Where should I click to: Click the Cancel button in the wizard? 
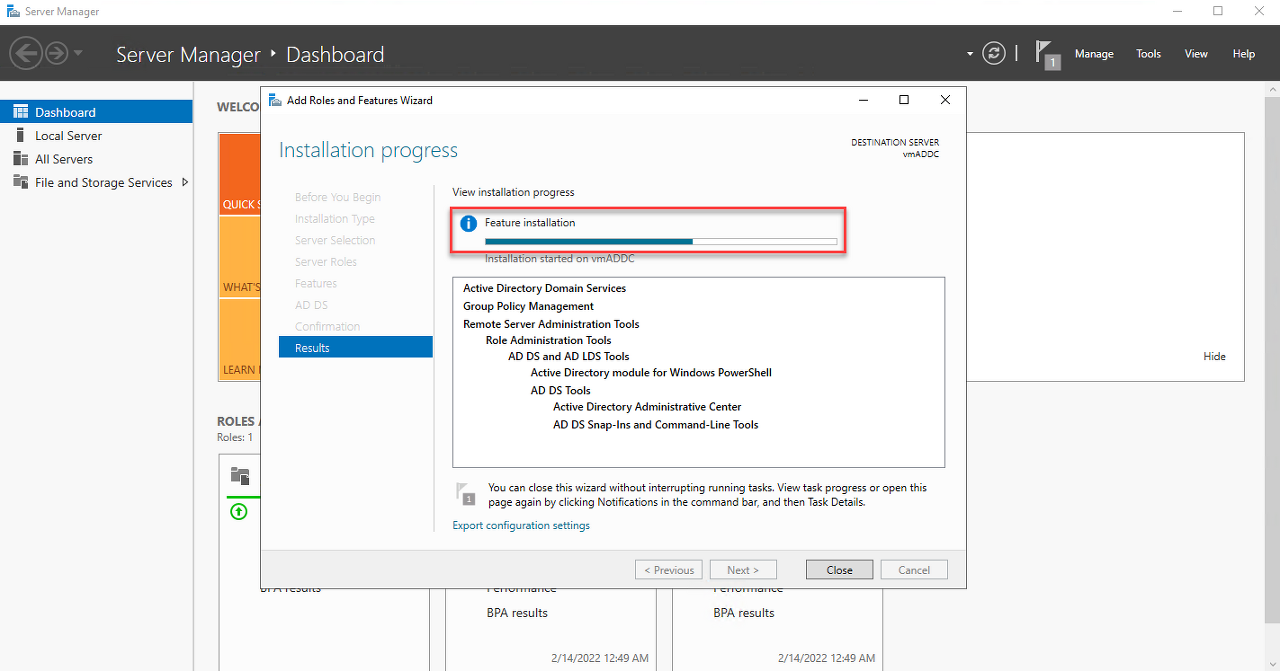pos(914,570)
